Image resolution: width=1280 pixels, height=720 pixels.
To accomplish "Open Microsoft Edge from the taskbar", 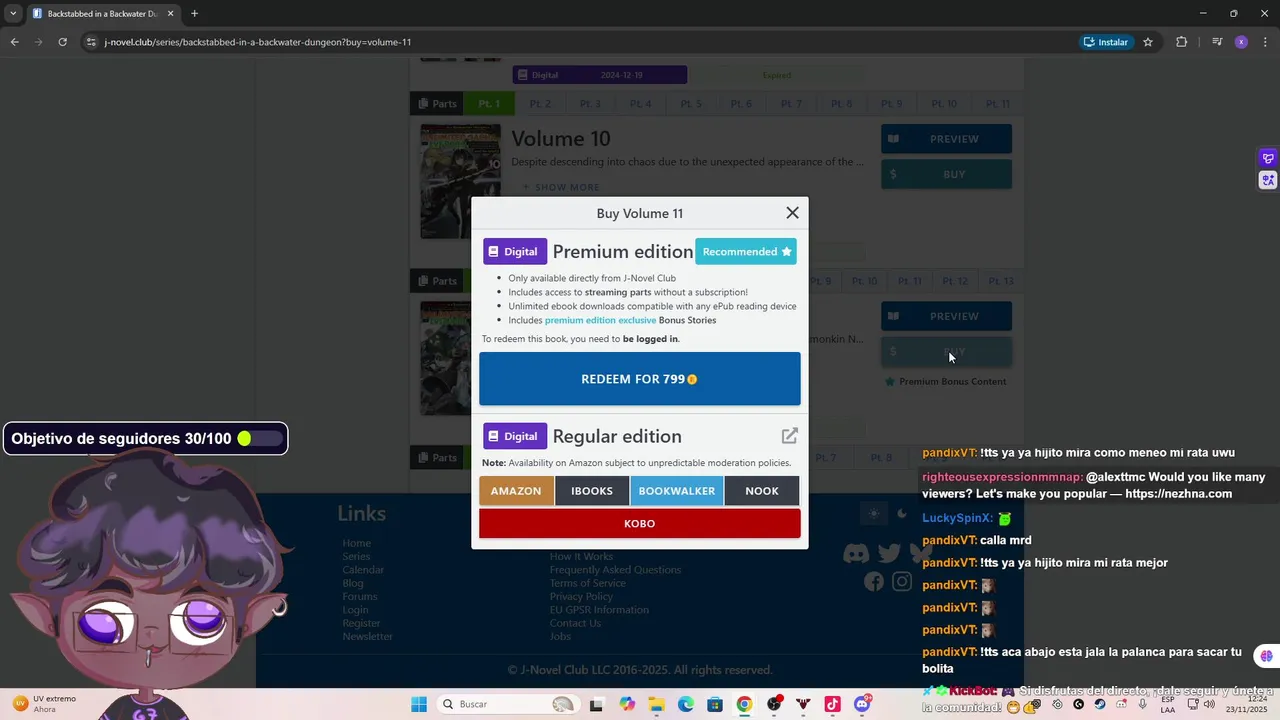I will (x=686, y=704).
